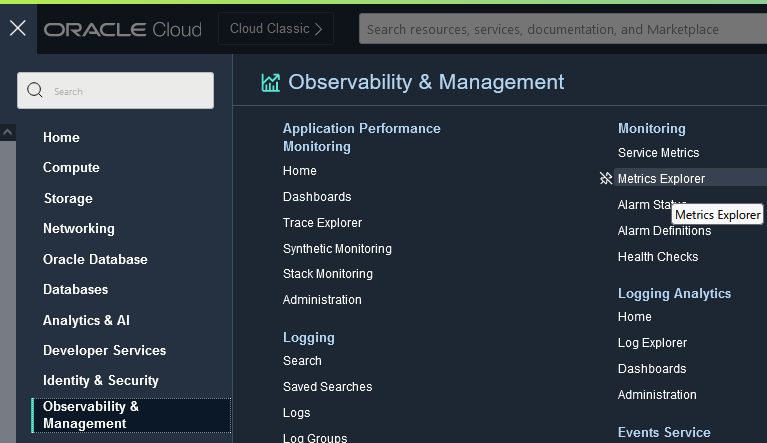767x443 pixels.
Task: Unpin Metrics Explorer with pin icon
Action: (606, 178)
